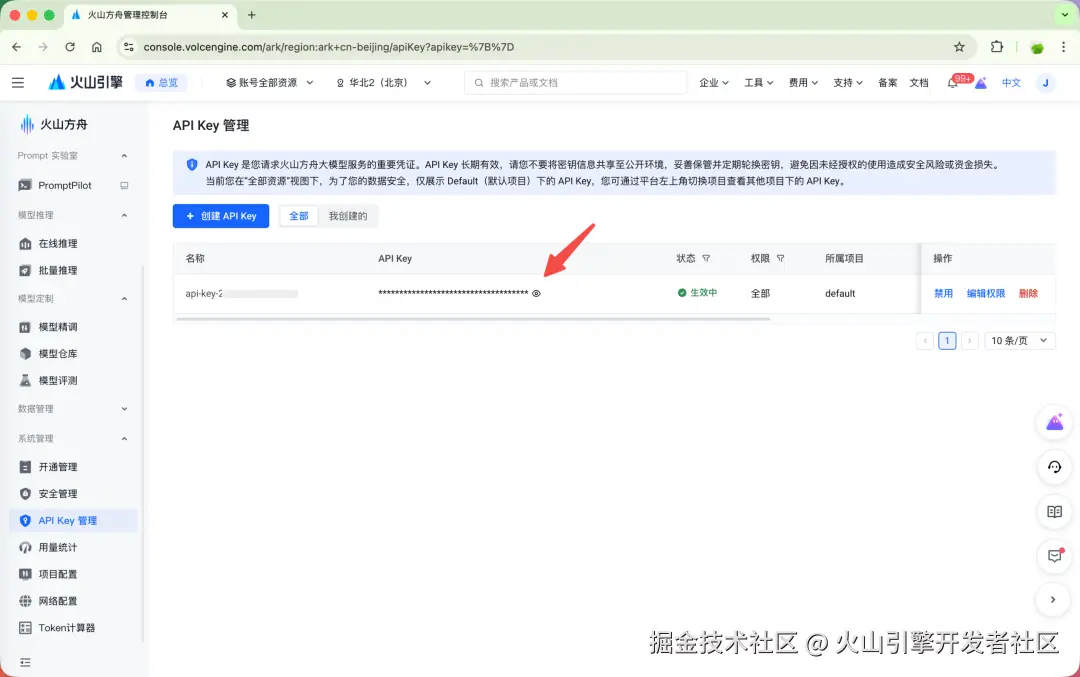Image resolution: width=1080 pixels, height=677 pixels.
Task: Reveal the hidden API Key with the eye icon
Action: [x=537, y=293]
